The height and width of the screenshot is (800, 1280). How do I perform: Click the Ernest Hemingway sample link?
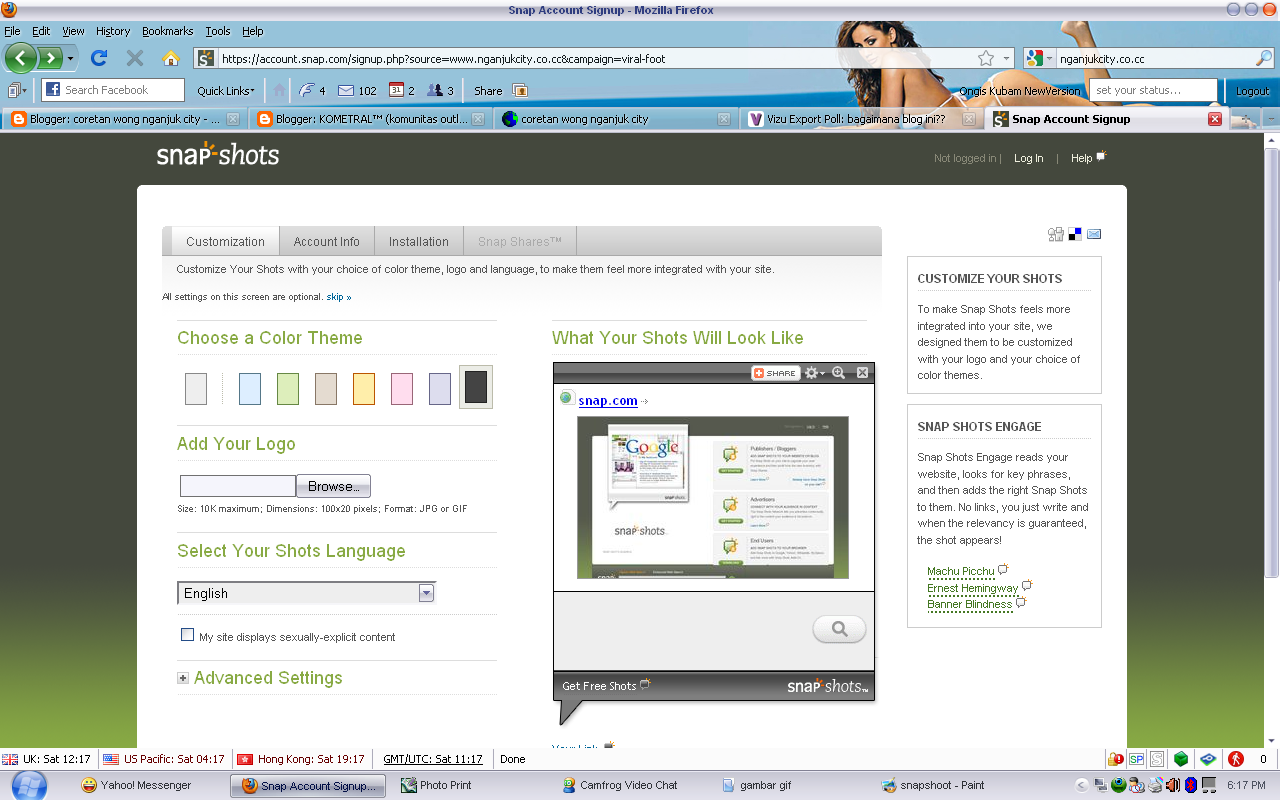(x=972, y=588)
